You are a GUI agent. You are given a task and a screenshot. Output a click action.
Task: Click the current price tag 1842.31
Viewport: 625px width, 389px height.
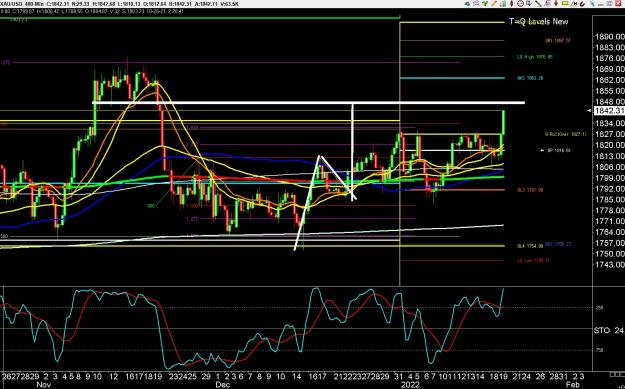click(x=609, y=111)
